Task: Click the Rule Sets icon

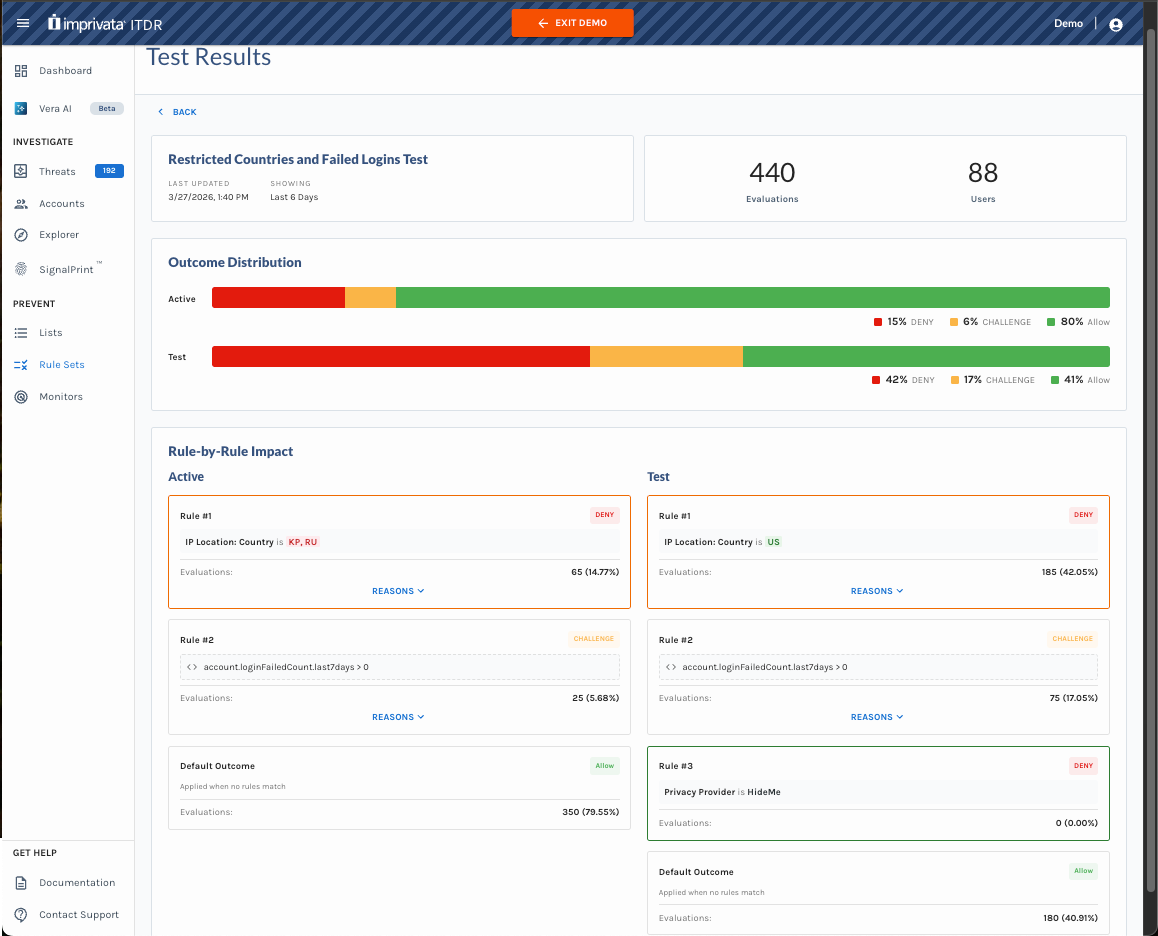Action: (21, 365)
